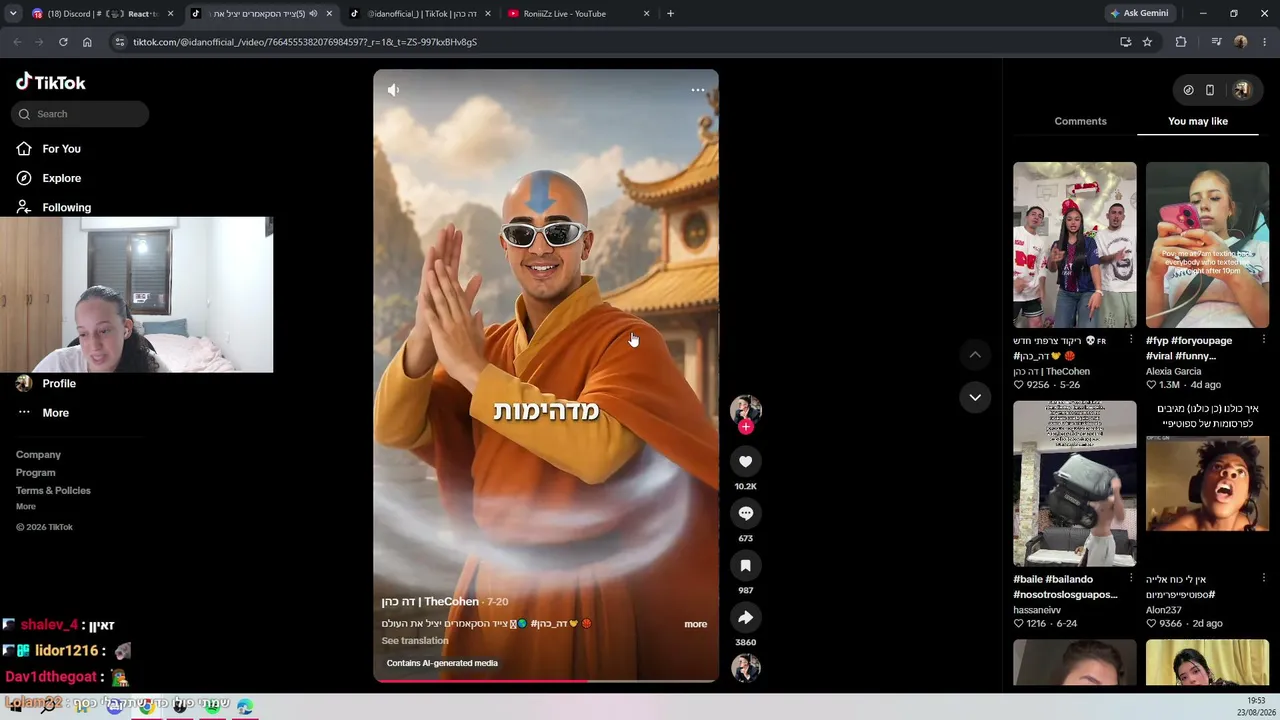Go back in browser history
The width and height of the screenshot is (1280, 720).
click(x=17, y=42)
